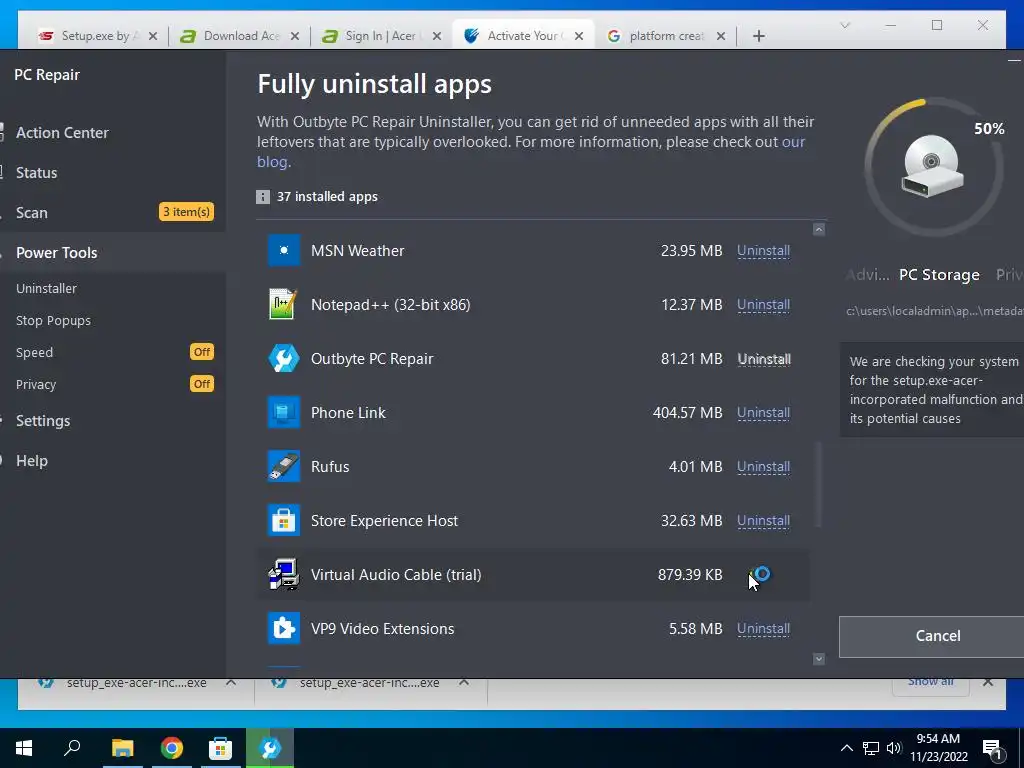Click the PC Storage disk drive icon
Viewport: 1024px width, 768px height.
932,166
